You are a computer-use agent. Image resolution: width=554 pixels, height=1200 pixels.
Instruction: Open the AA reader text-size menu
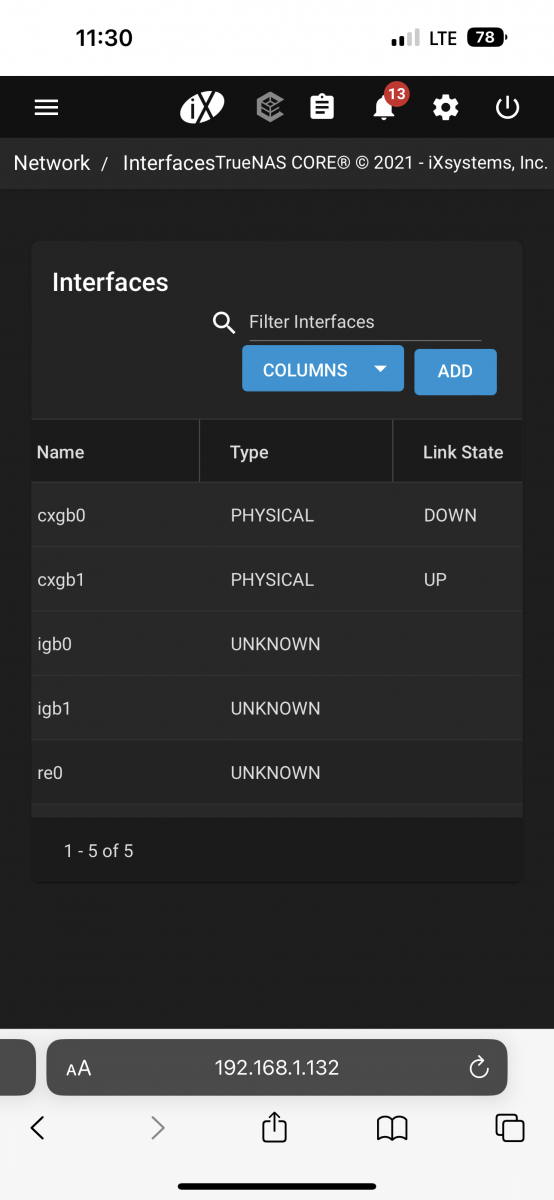click(x=79, y=1068)
